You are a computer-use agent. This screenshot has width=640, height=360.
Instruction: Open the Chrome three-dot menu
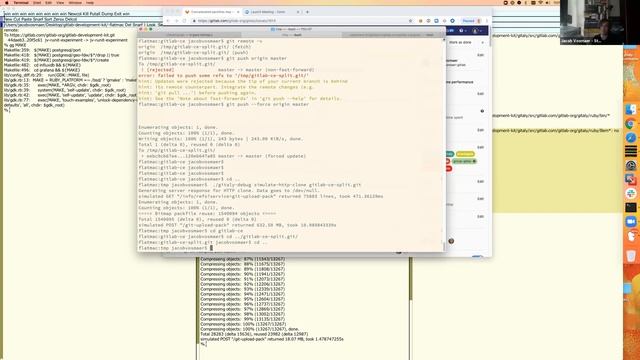pos(487,20)
